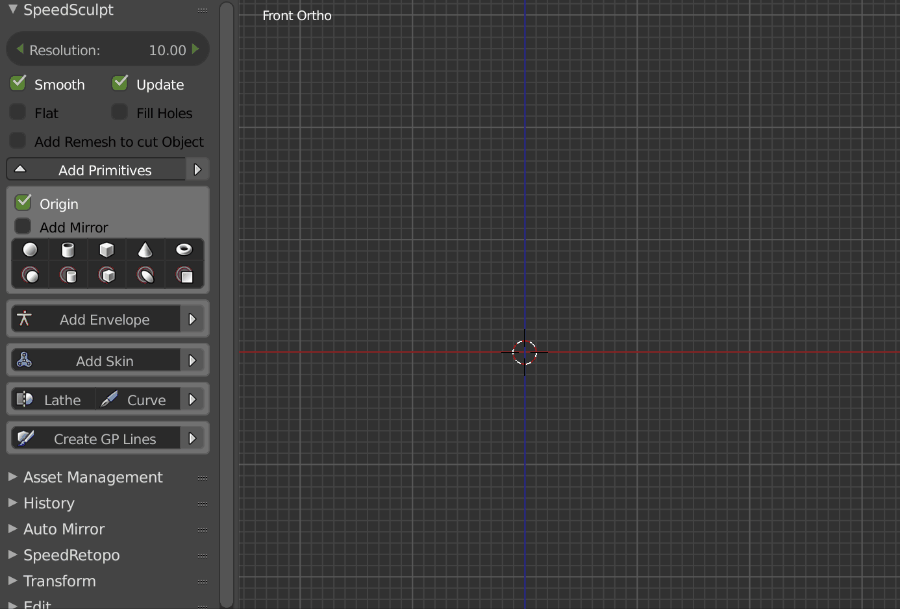Enable the Add Mirror checkbox
Viewport: 900px width, 609px height.
click(23, 226)
